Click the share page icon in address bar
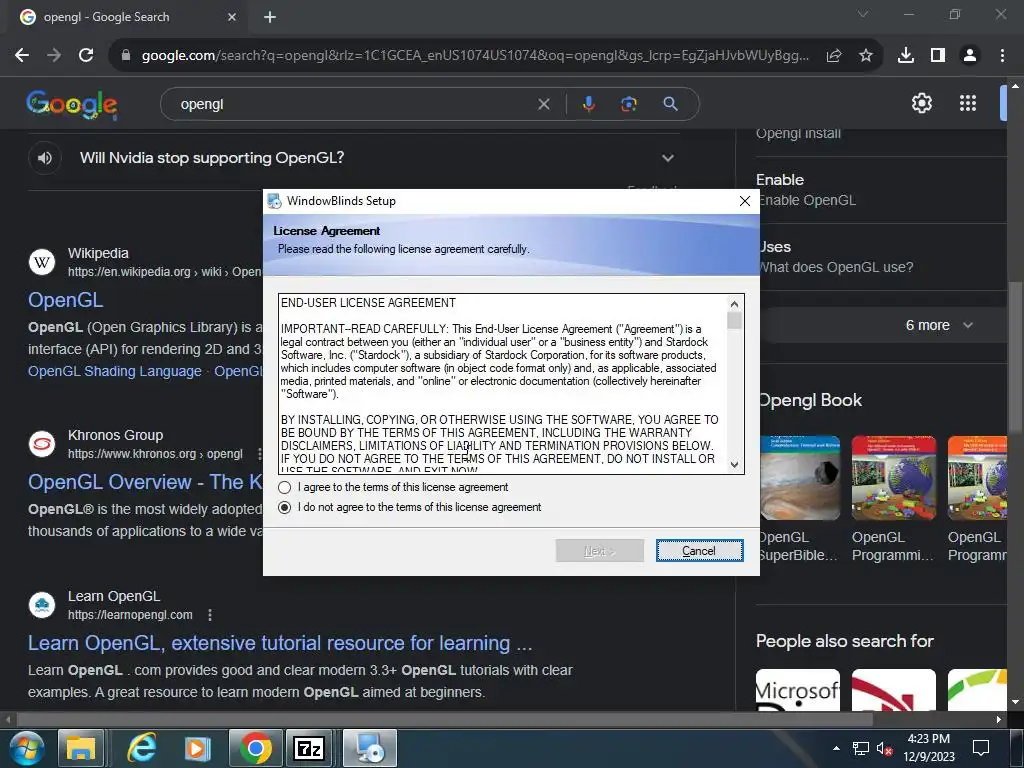Image resolution: width=1024 pixels, height=768 pixels. [x=833, y=56]
